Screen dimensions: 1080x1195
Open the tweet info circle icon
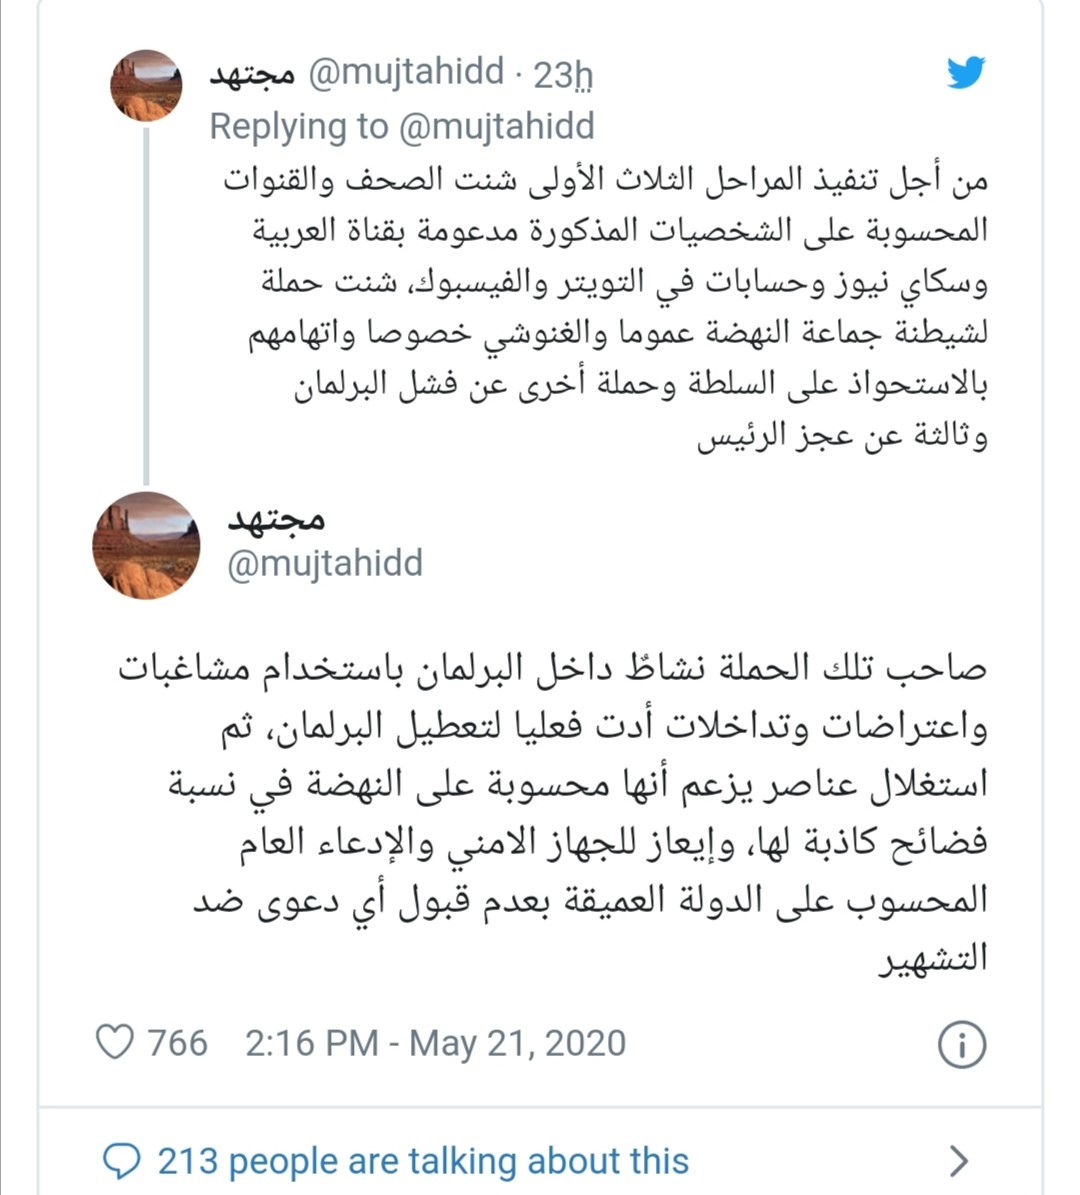pos(962,1043)
